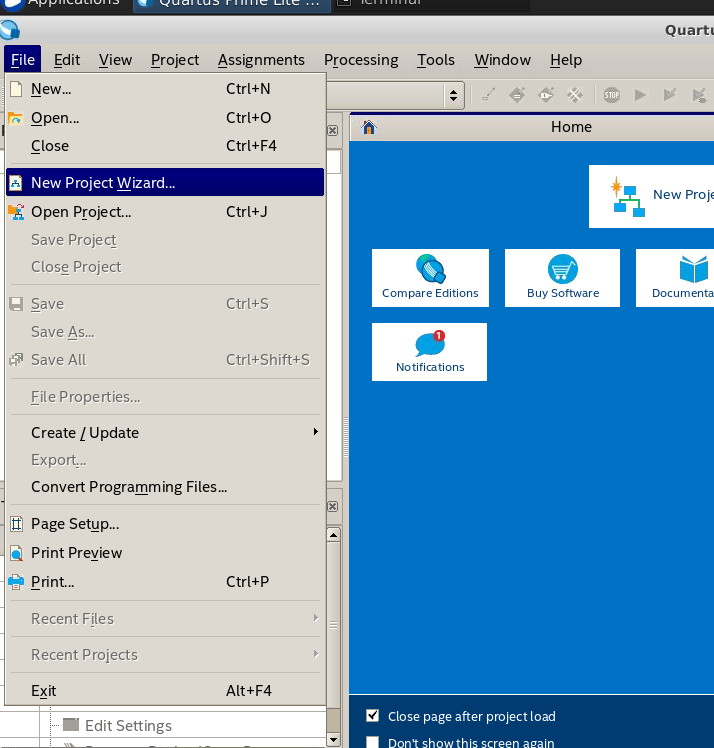Click the Start Compilation play icon
Viewport: 714px width, 748px height.
640,95
